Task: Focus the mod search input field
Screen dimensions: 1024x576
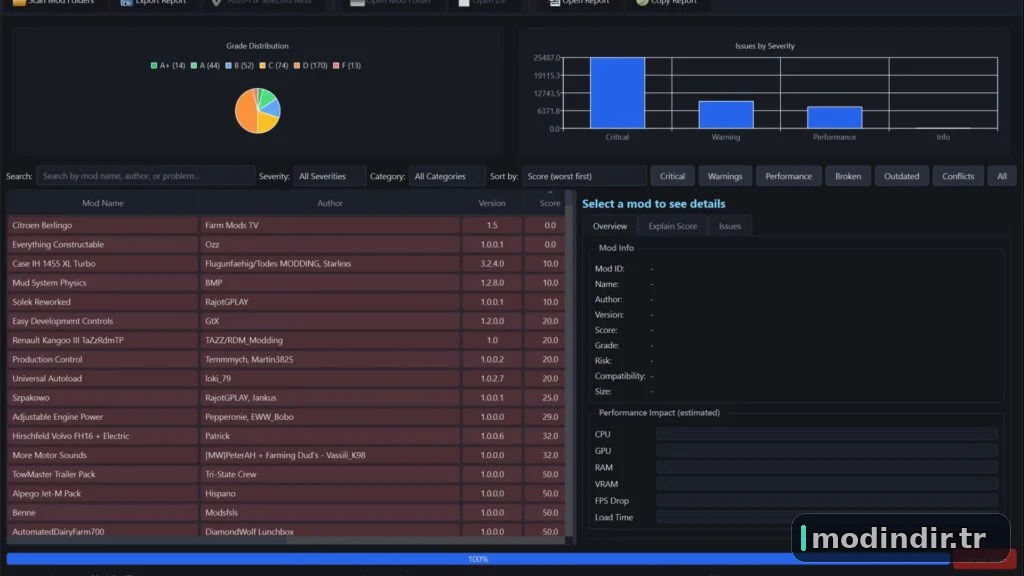Action: click(145, 176)
